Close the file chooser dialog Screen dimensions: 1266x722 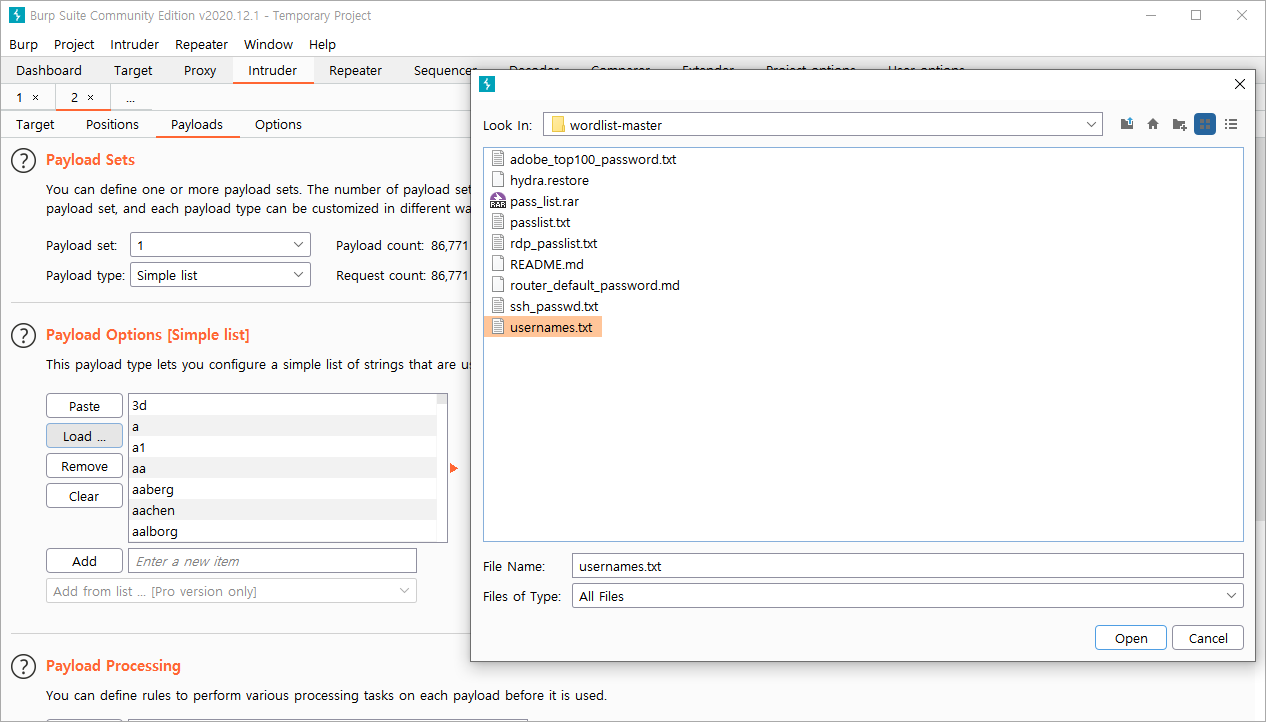point(1240,84)
